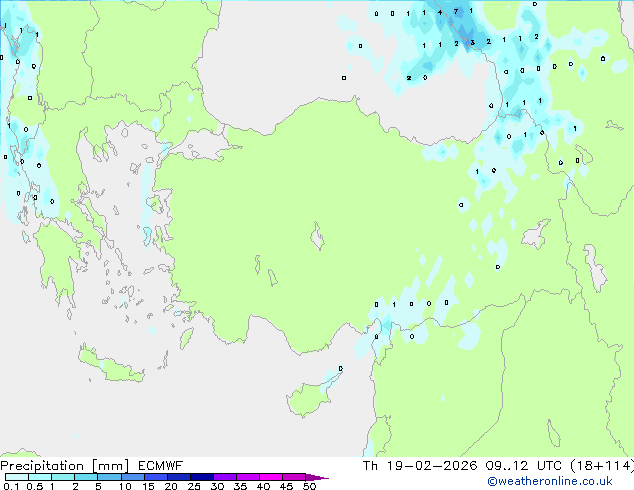Click the 35–40 mm legend color swatch
The height and width of the screenshot is (490, 634).
coord(247,477)
